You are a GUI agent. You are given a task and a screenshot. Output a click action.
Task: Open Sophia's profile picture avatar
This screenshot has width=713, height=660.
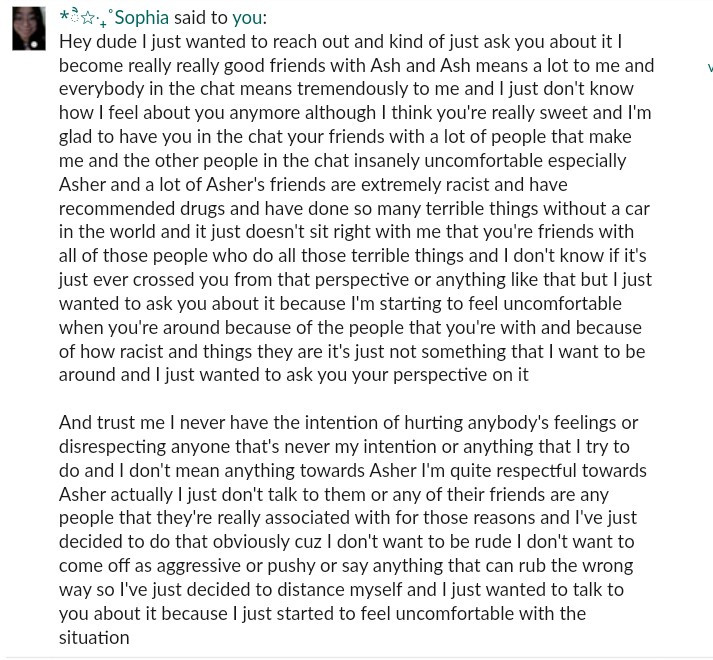coord(29,29)
